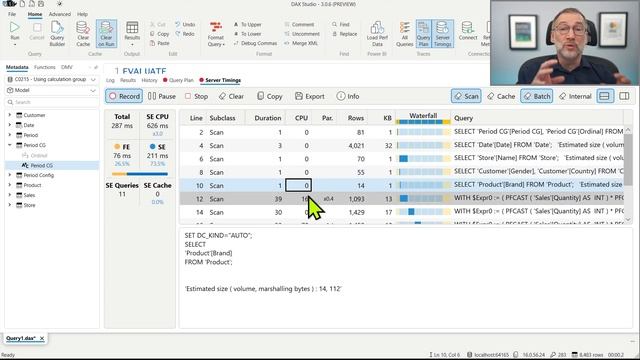Toggle the Batch filter
This screenshot has width=640, height=360.
(536, 96)
